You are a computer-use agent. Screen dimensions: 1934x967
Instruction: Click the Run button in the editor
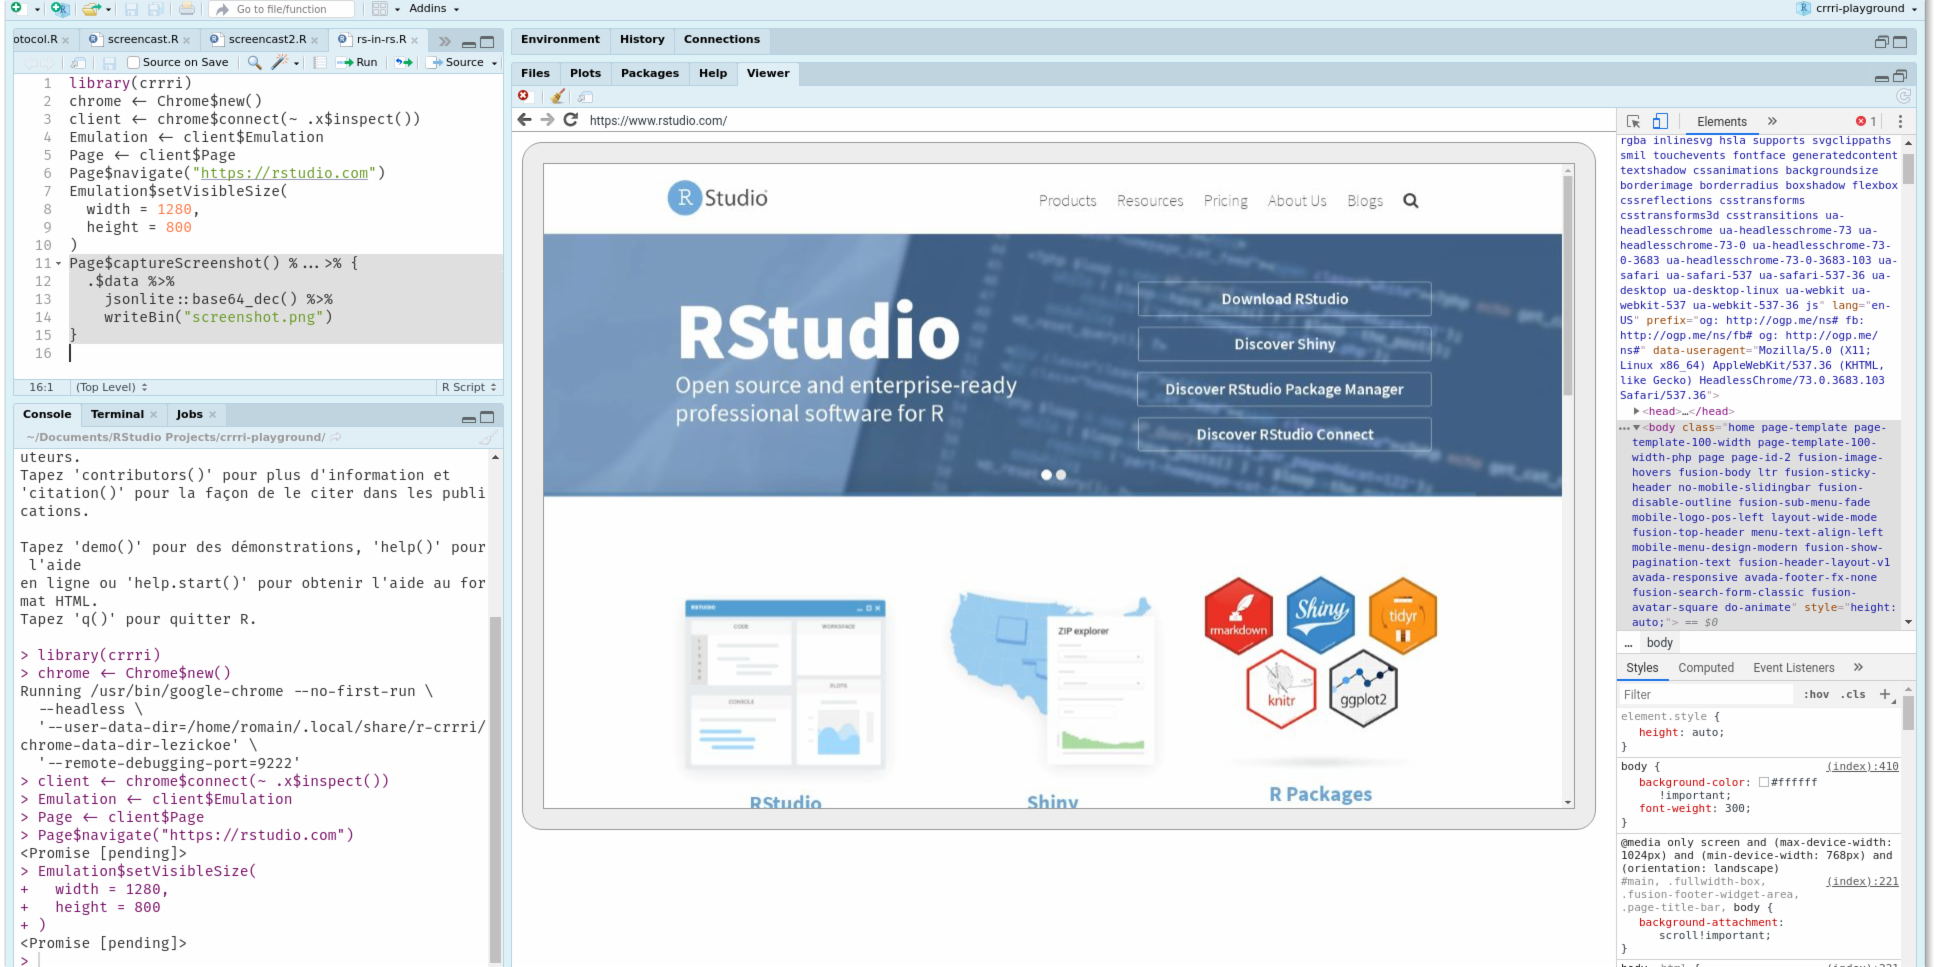[357, 62]
